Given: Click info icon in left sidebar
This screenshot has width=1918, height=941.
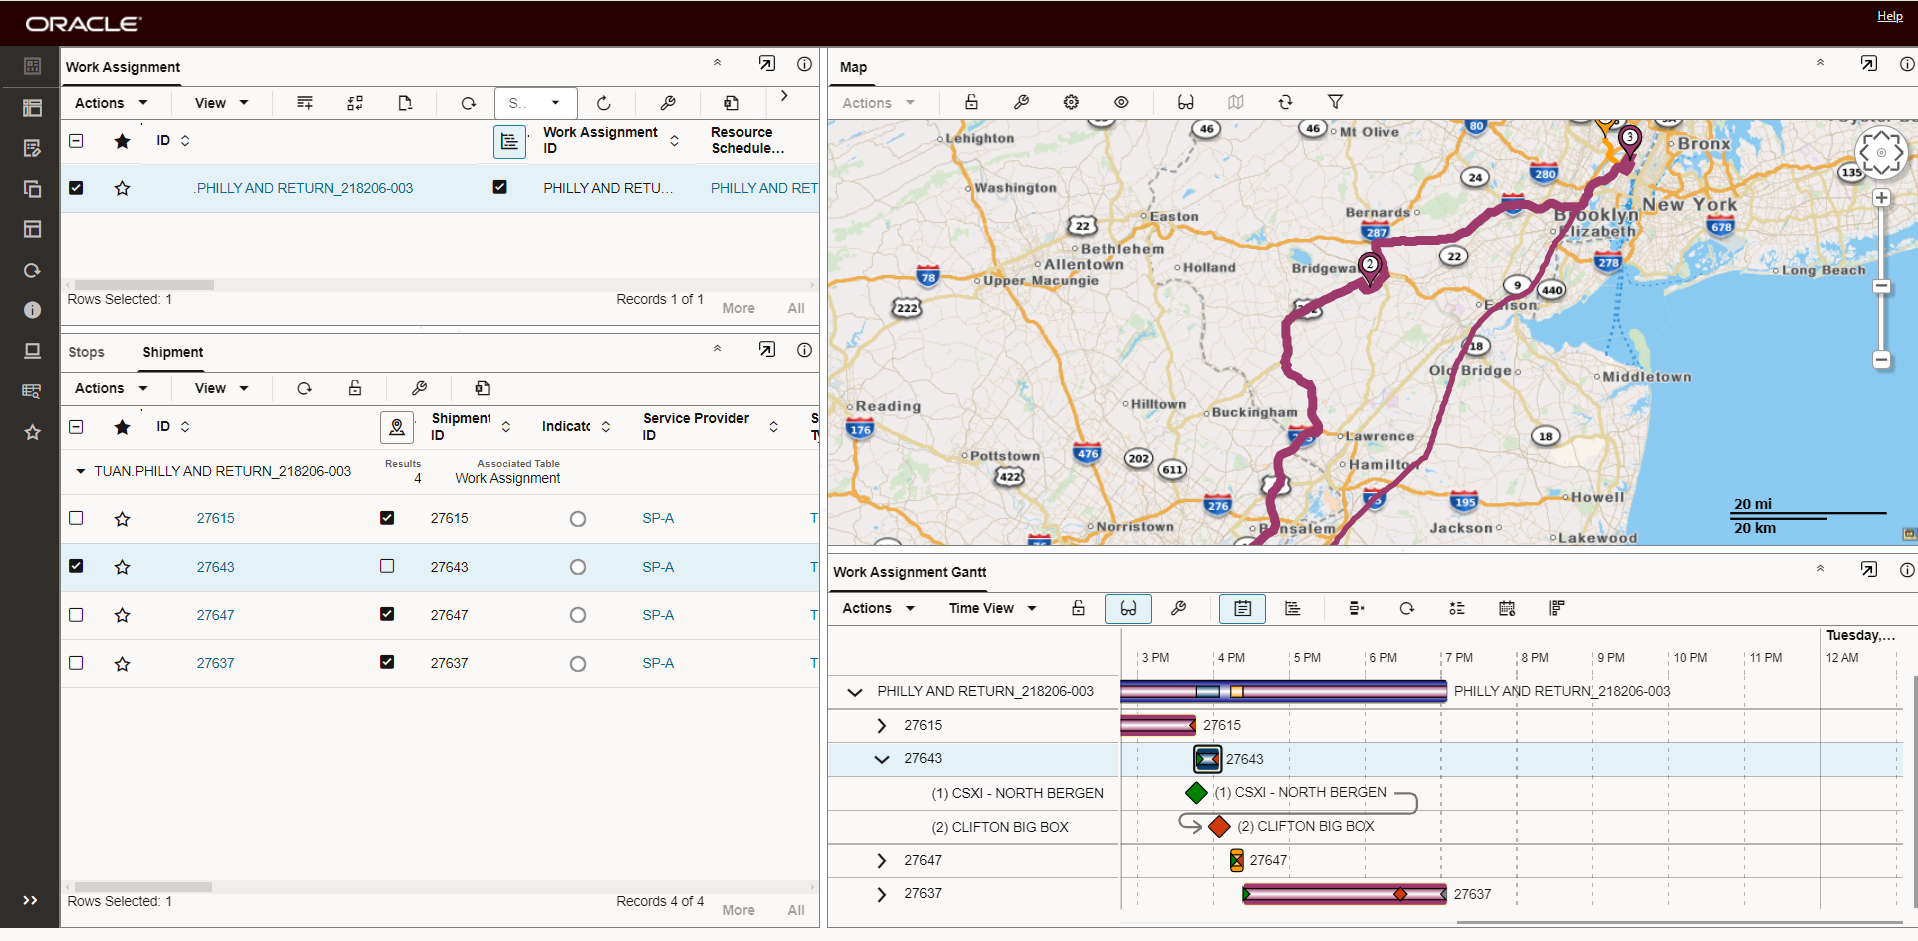Looking at the screenshot, I should tap(32, 310).
